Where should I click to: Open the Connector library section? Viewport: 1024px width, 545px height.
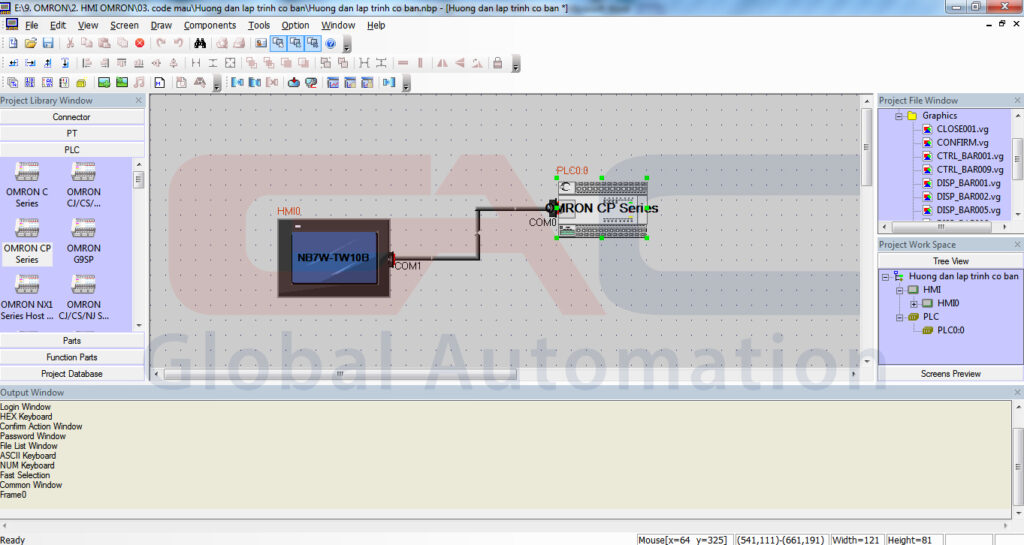tap(72, 117)
